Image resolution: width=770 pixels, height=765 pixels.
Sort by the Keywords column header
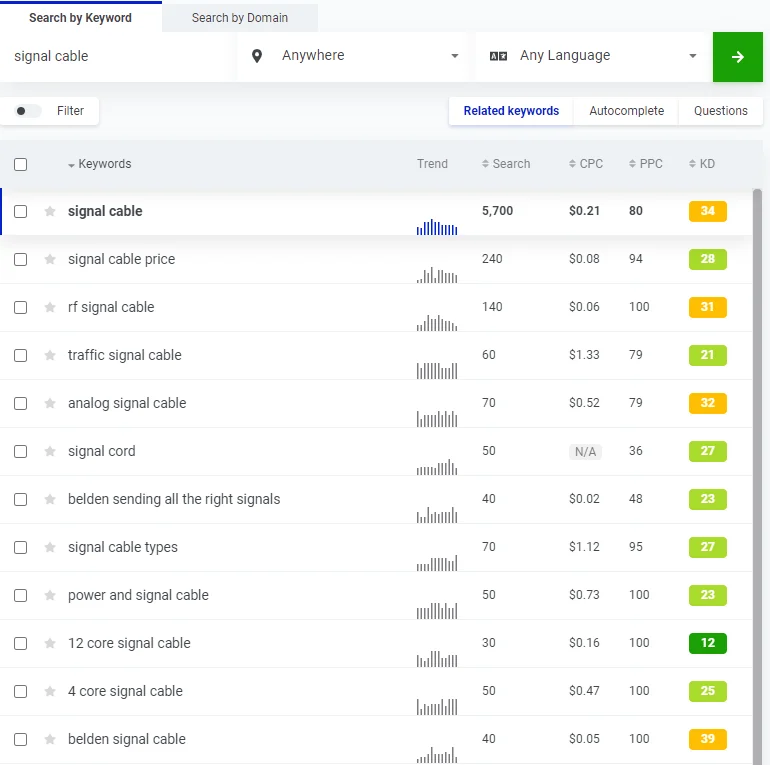click(104, 164)
